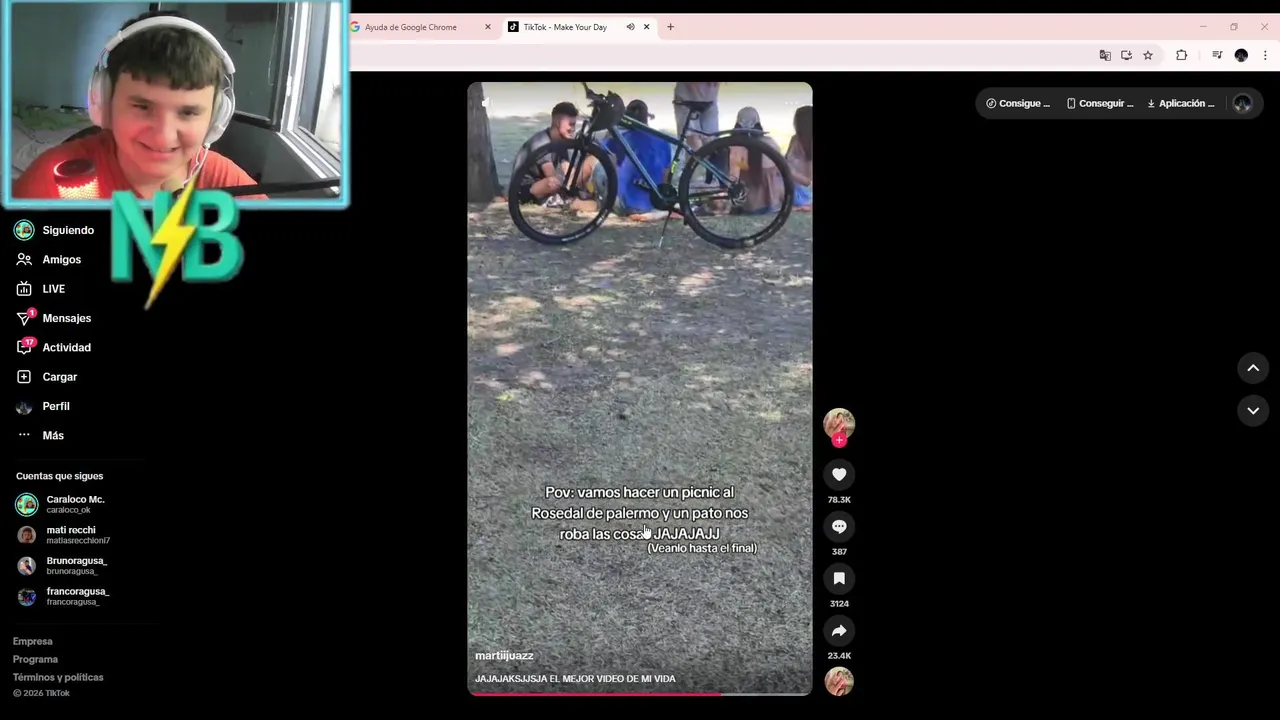Open creator avatar beside video

tap(839, 424)
